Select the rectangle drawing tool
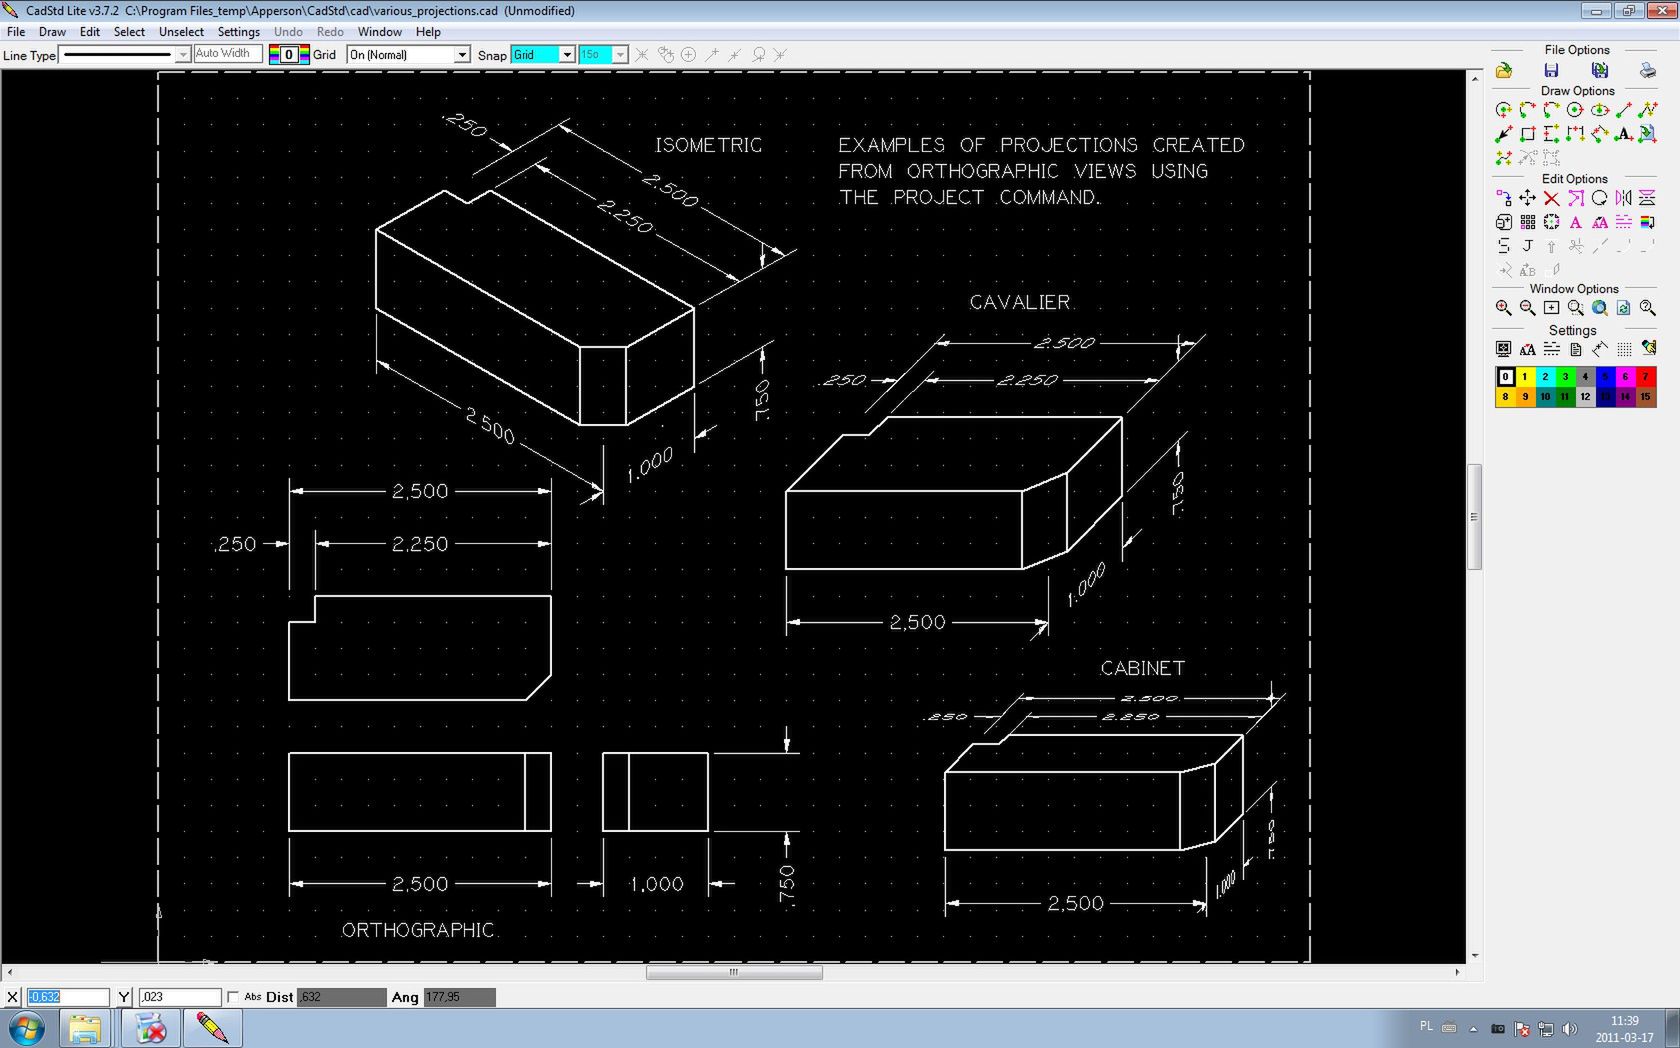Viewport: 1680px width, 1048px height. click(x=1527, y=134)
